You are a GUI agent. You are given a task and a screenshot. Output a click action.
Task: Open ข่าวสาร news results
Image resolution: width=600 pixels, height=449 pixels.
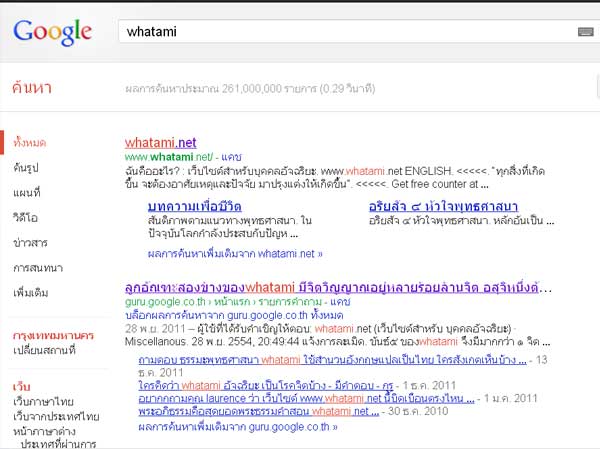30,243
